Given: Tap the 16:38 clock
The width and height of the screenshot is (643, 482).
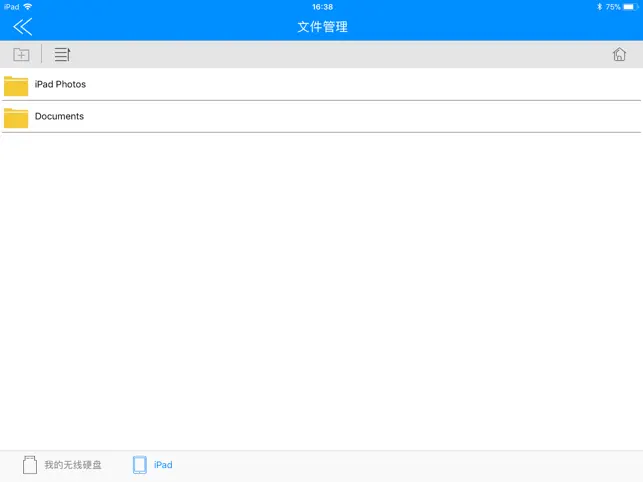Looking at the screenshot, I should (322, 7).
